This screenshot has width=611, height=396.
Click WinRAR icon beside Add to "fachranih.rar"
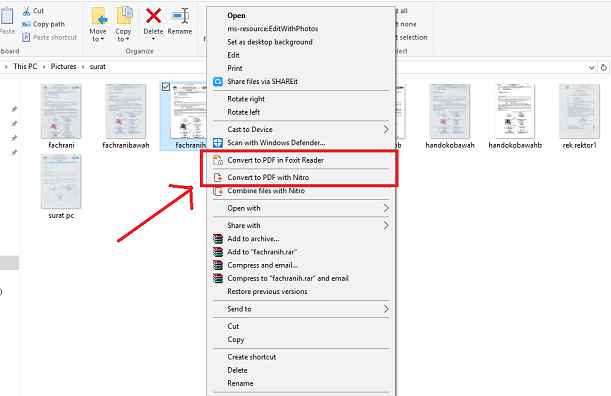218,252
